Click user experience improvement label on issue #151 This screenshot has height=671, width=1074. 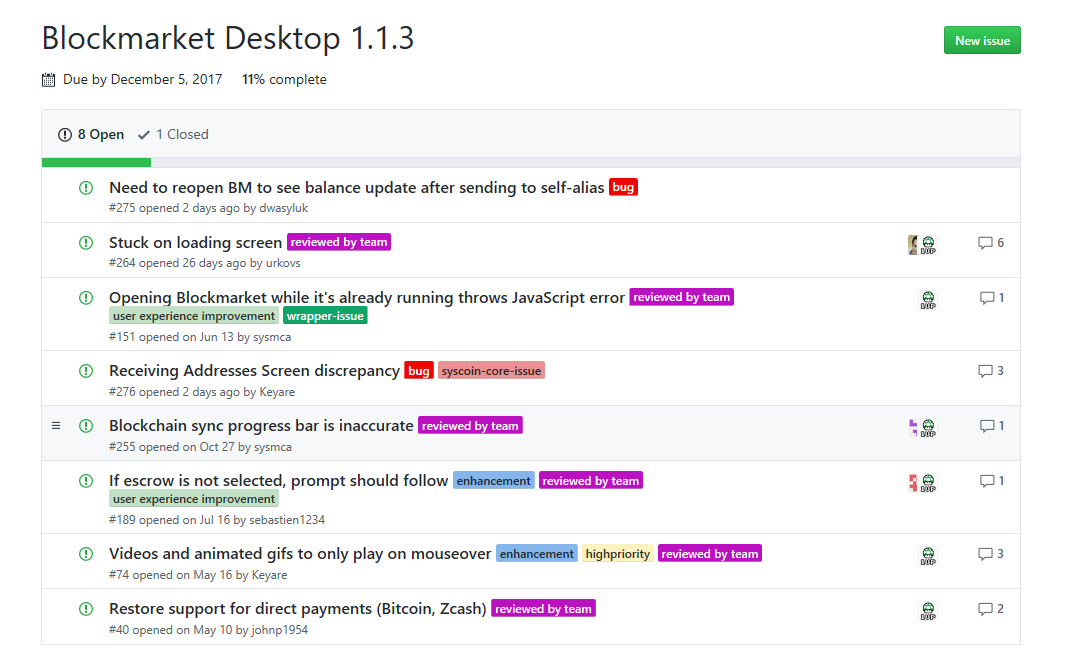[x=194, y=316]
